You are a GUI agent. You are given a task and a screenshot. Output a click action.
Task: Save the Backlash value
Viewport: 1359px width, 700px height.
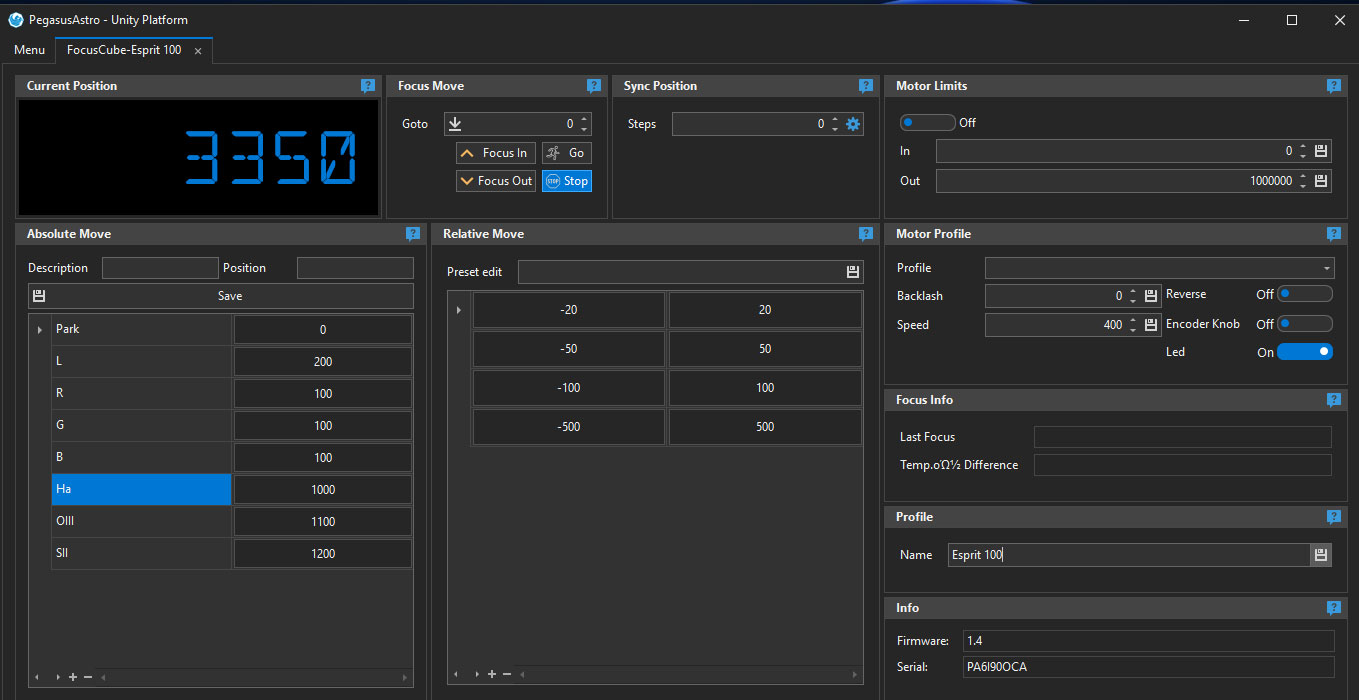click(1151, 296)
